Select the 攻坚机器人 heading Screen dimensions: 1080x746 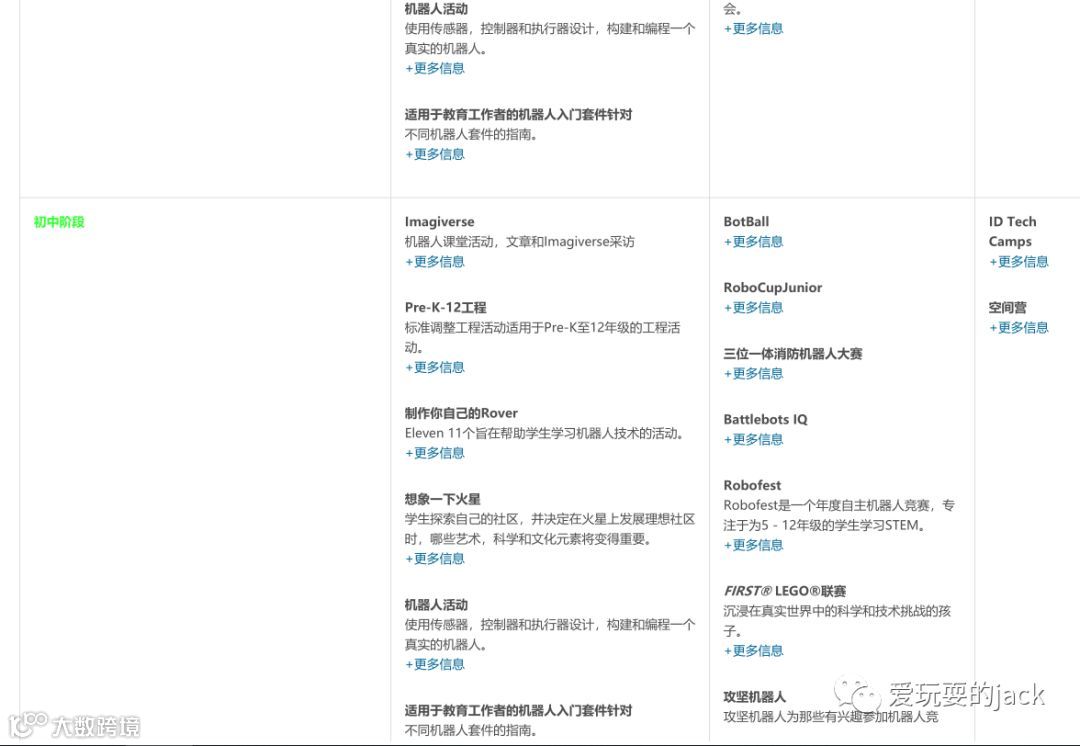coord(755,696)
